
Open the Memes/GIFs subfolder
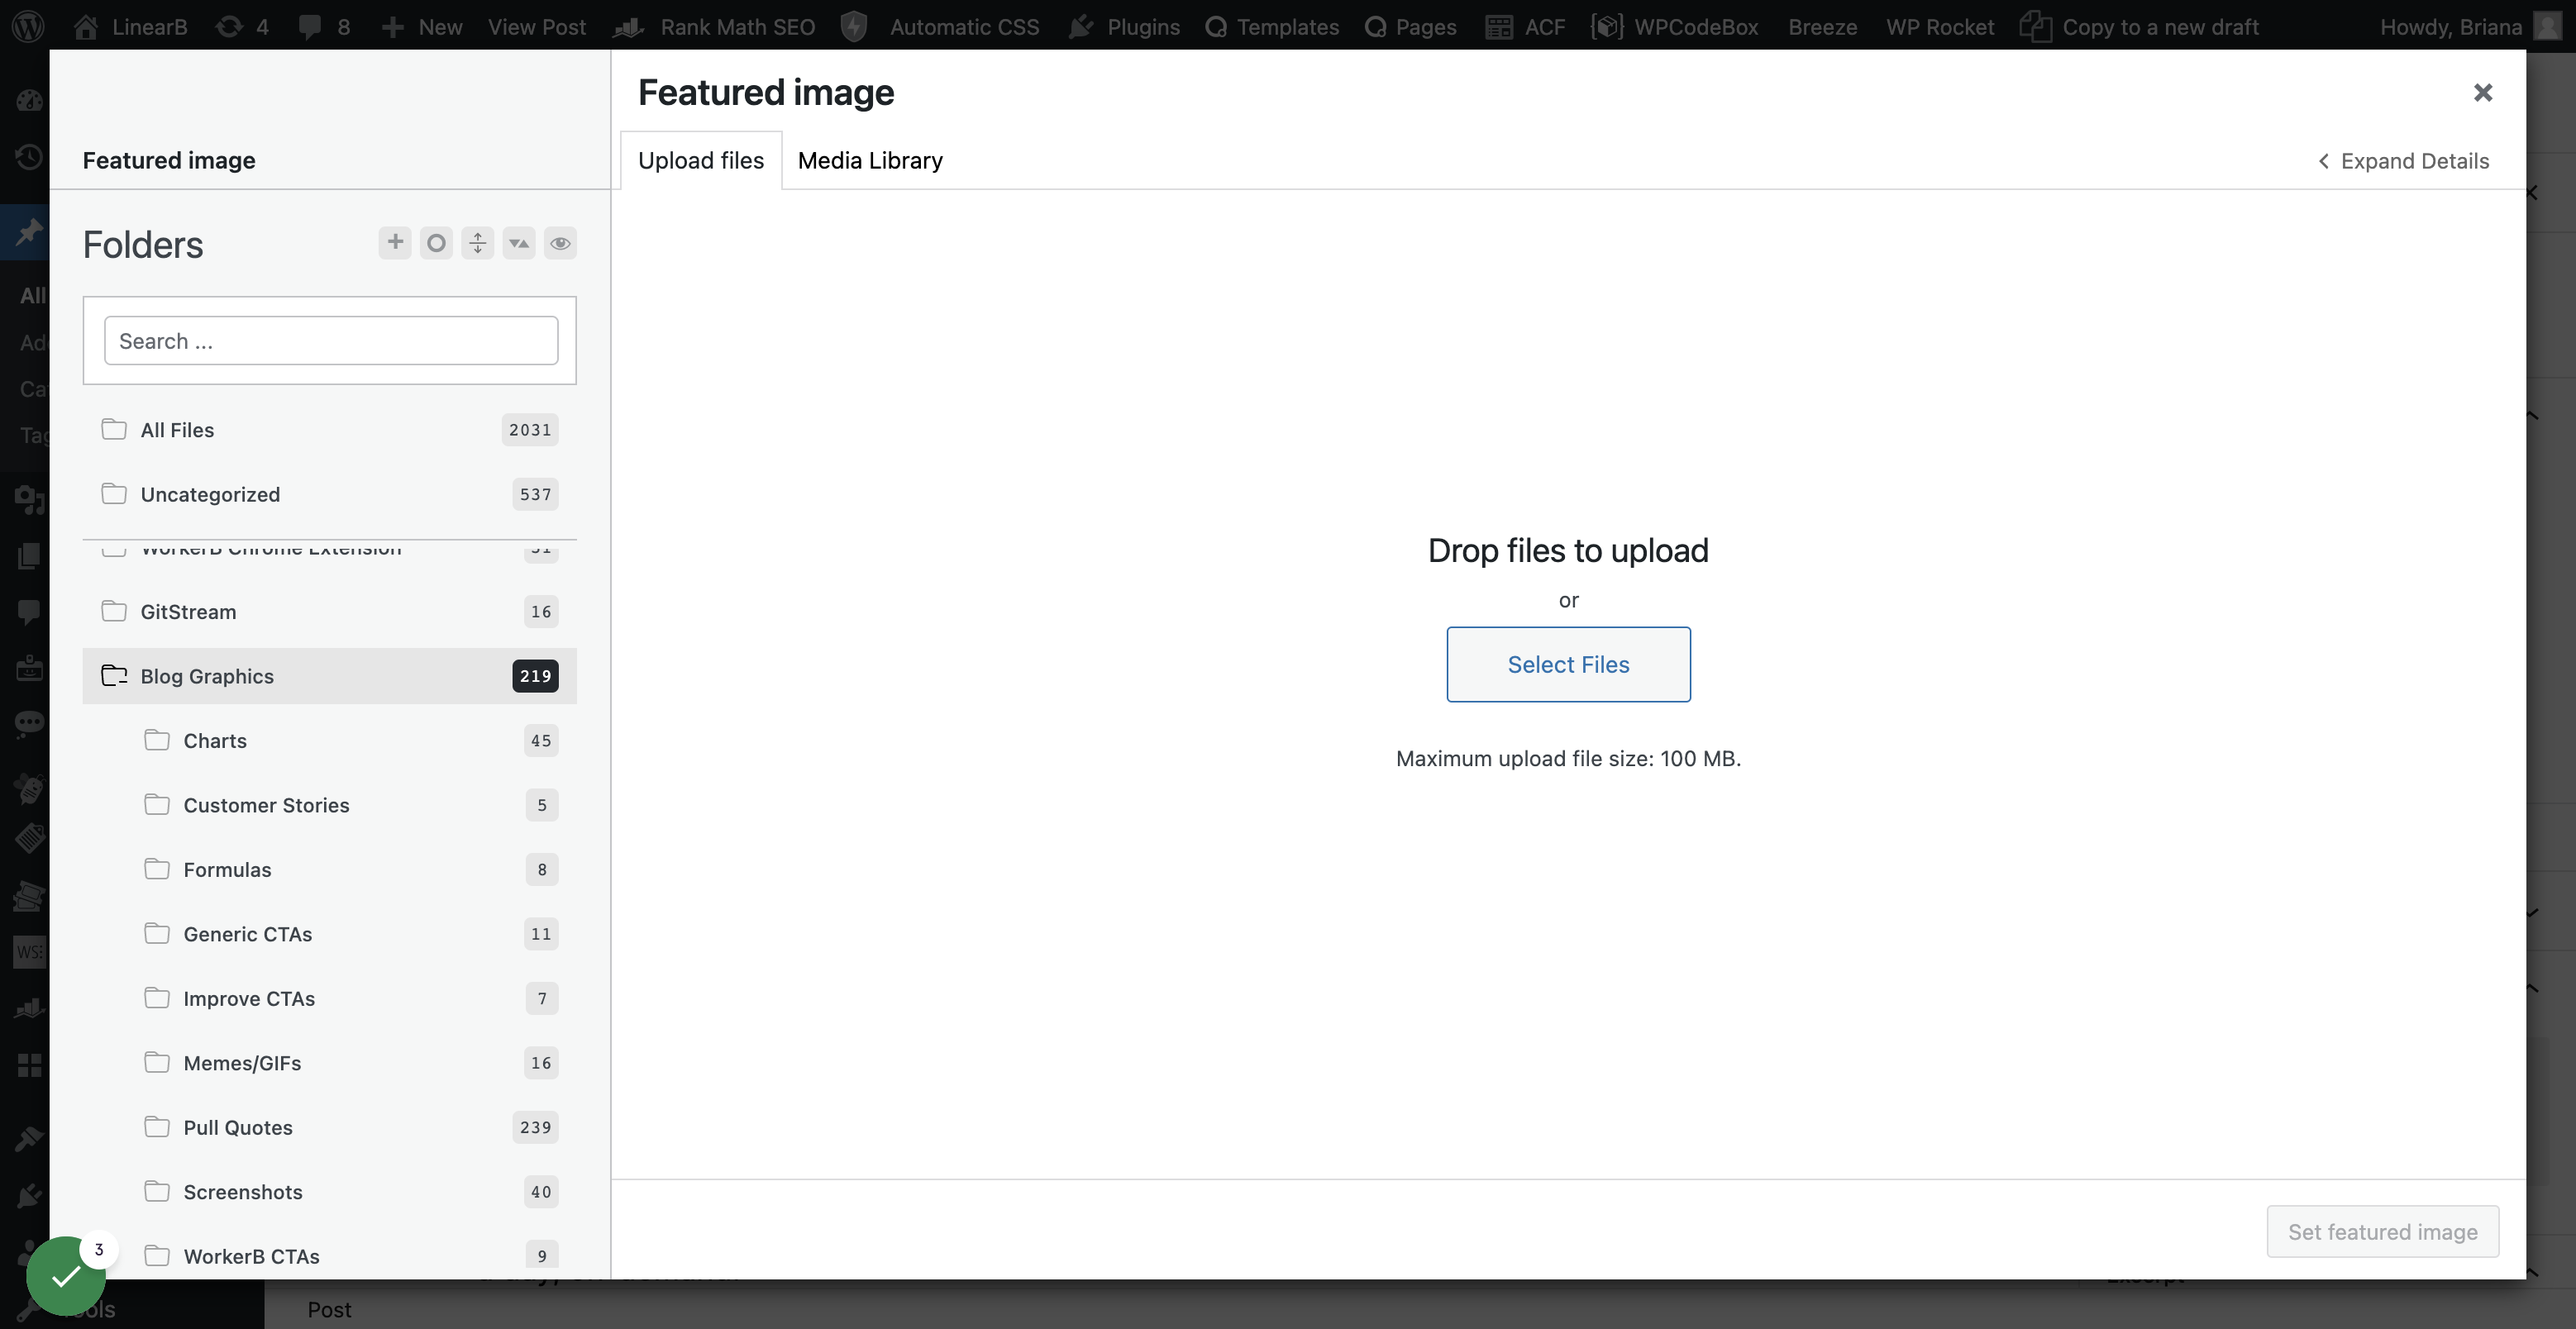click(x=350, y=1063)
